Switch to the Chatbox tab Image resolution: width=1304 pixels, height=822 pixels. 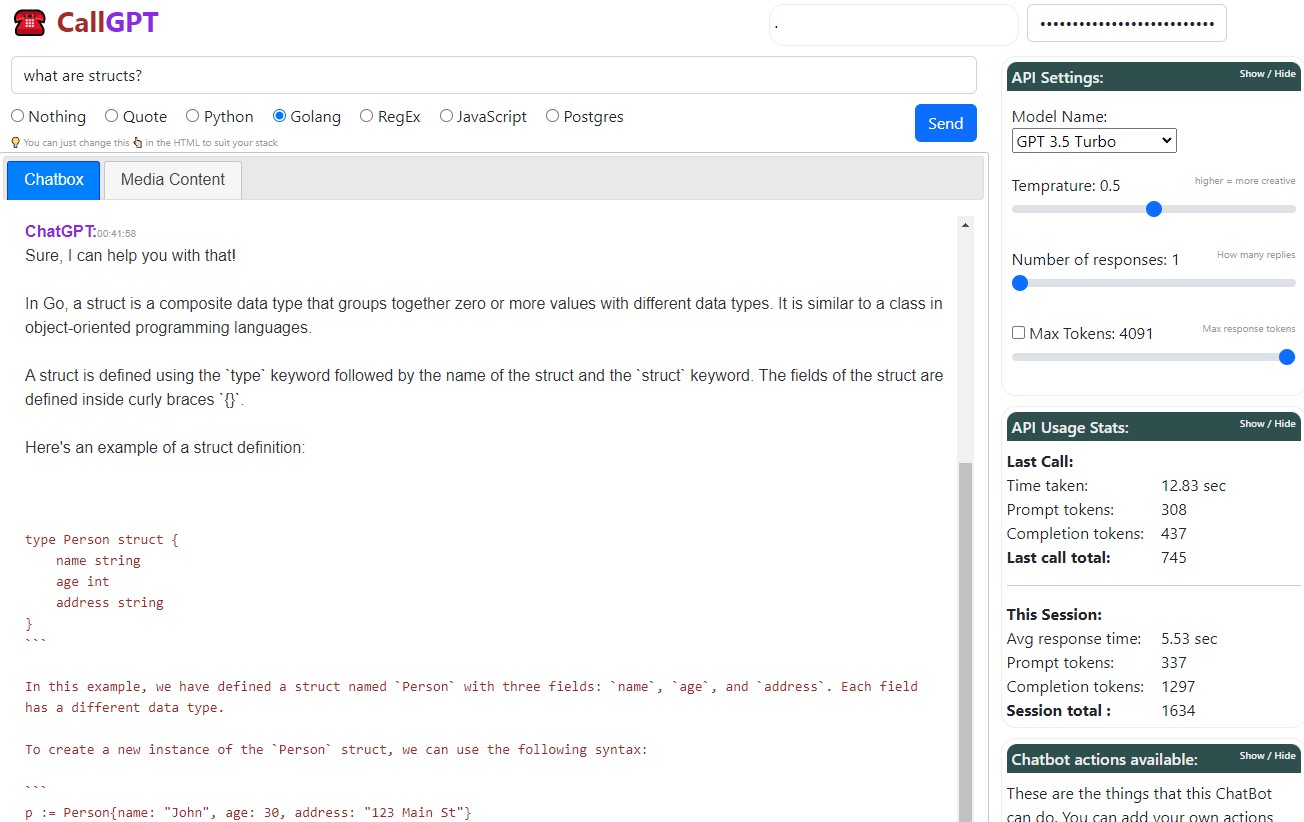click(54, 180)
